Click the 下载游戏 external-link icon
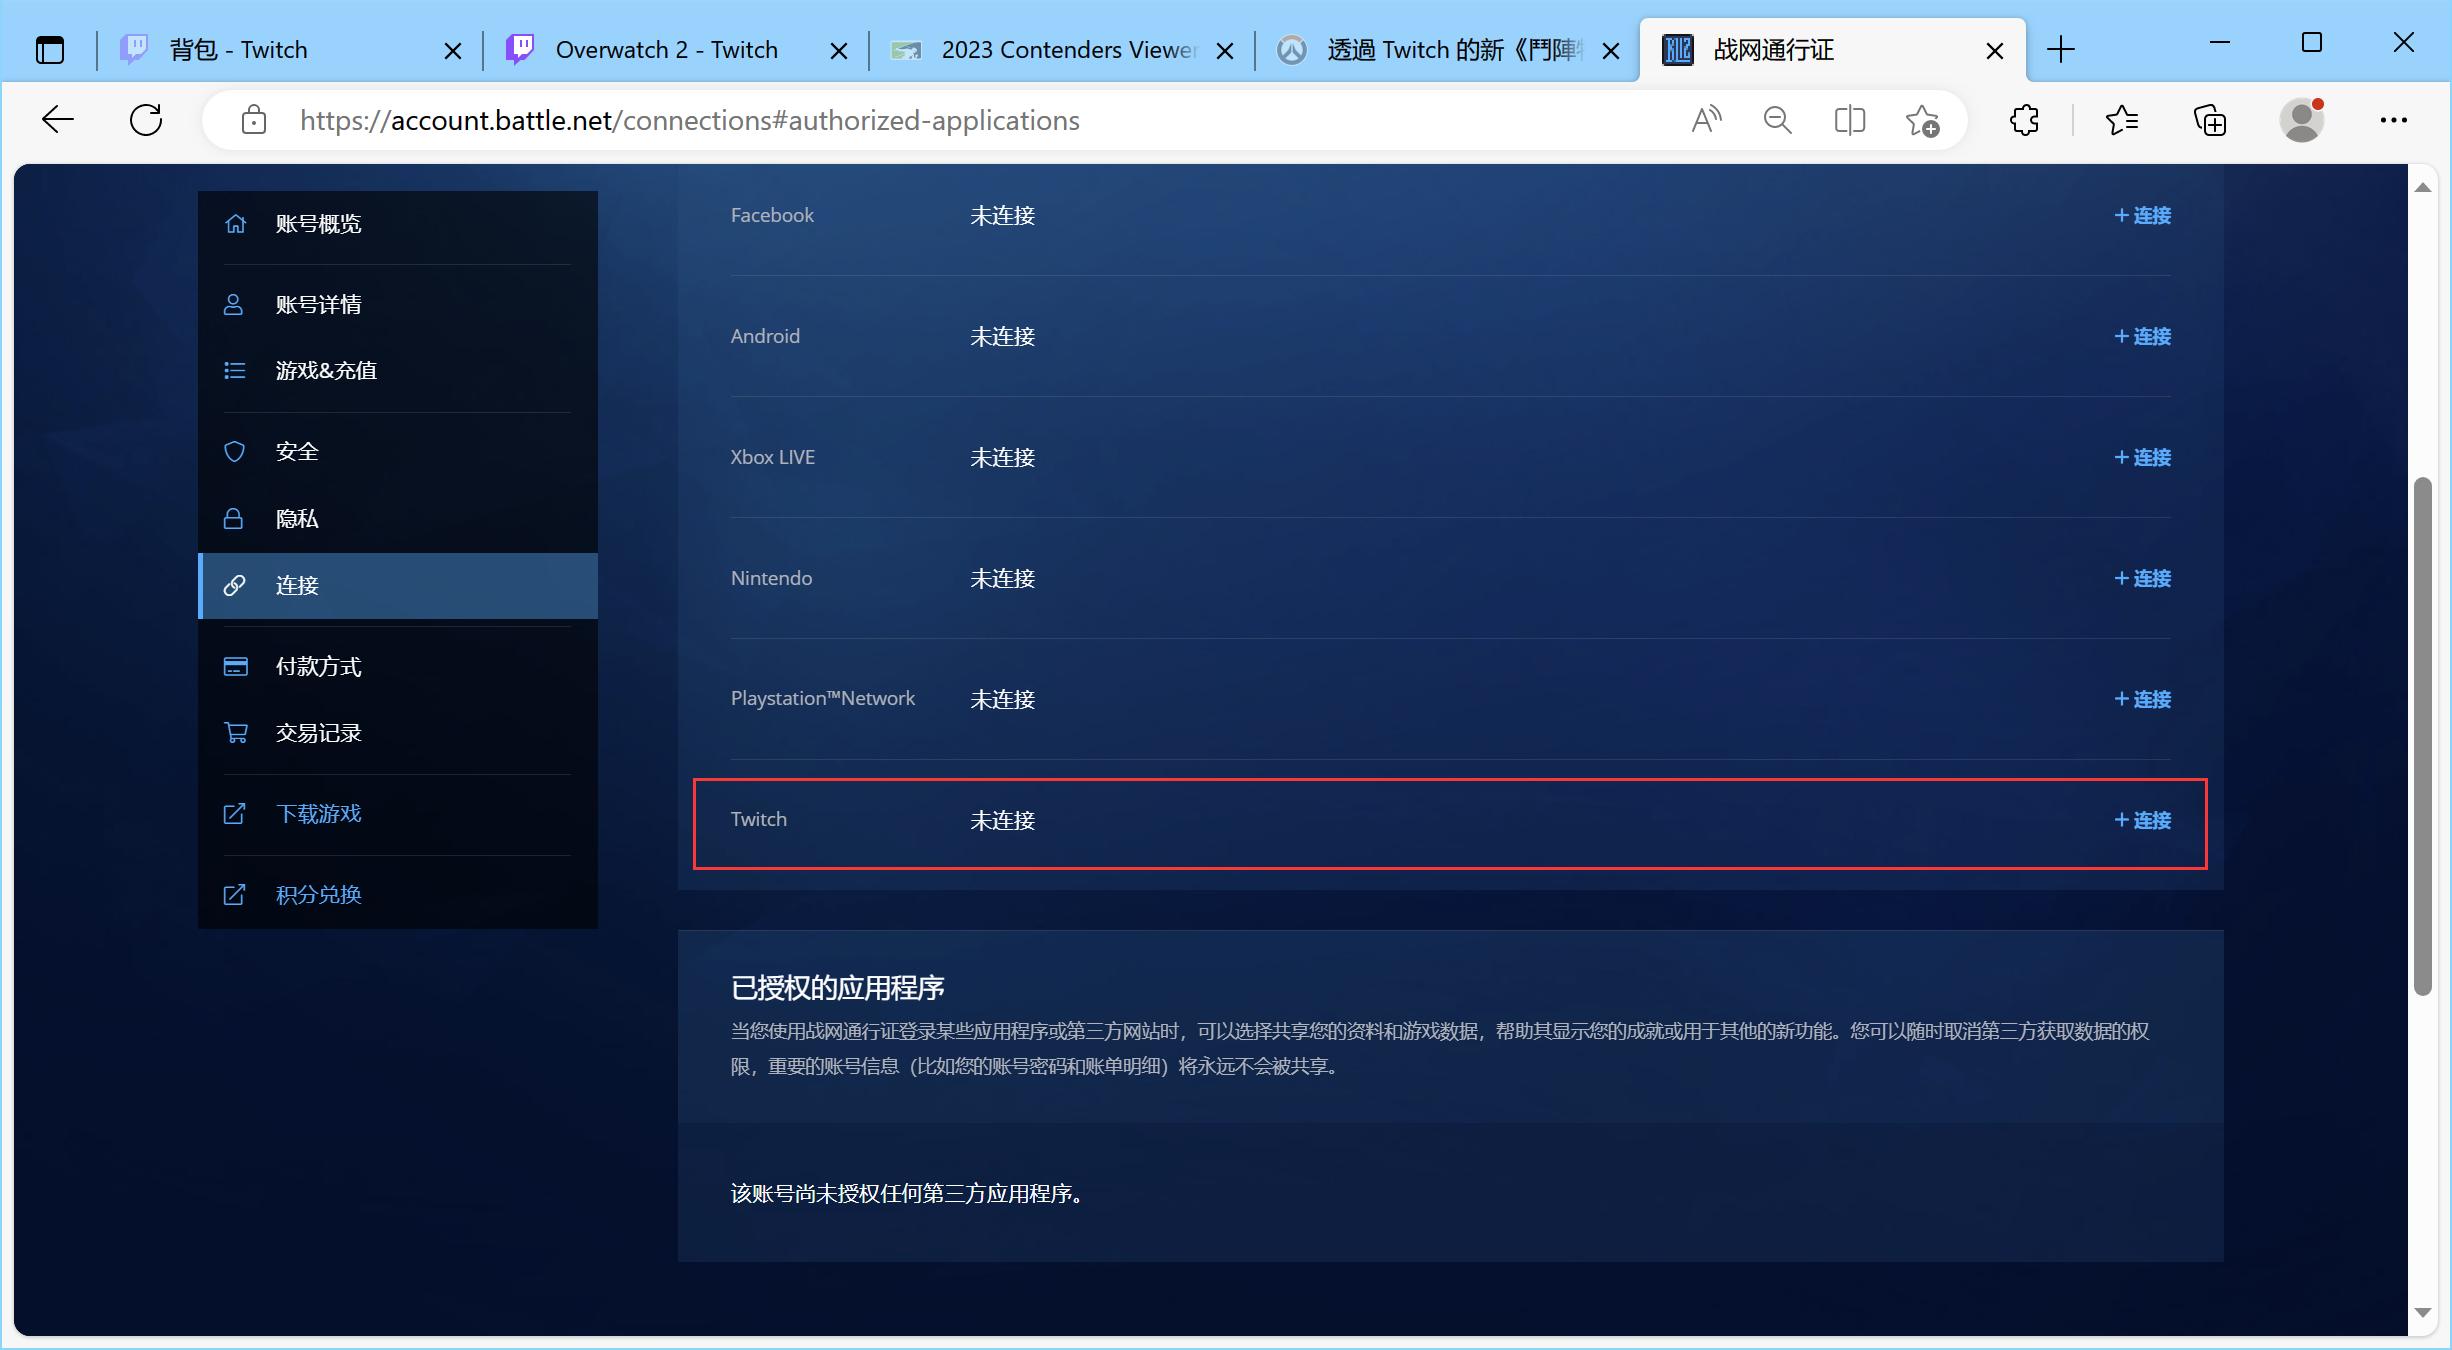 (x=235, y=813)
